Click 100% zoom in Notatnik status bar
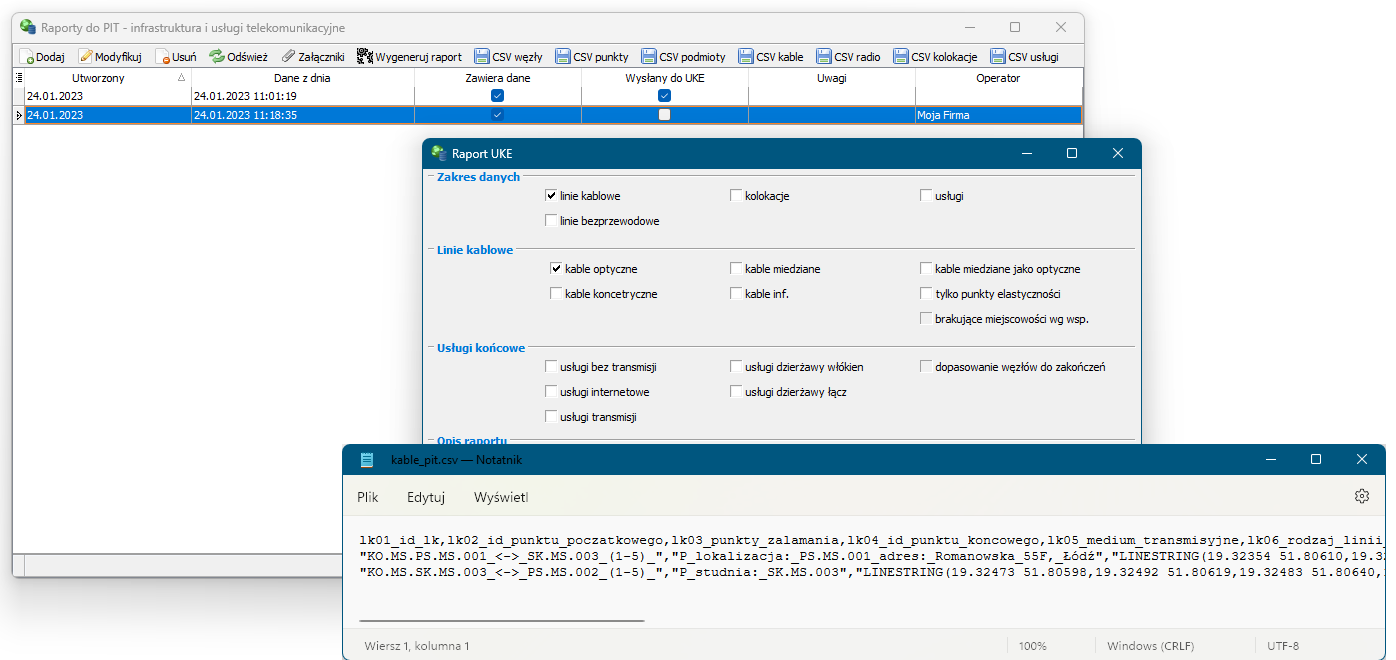This screenshot has width=1396, height=660. (x=1031, y=646)
